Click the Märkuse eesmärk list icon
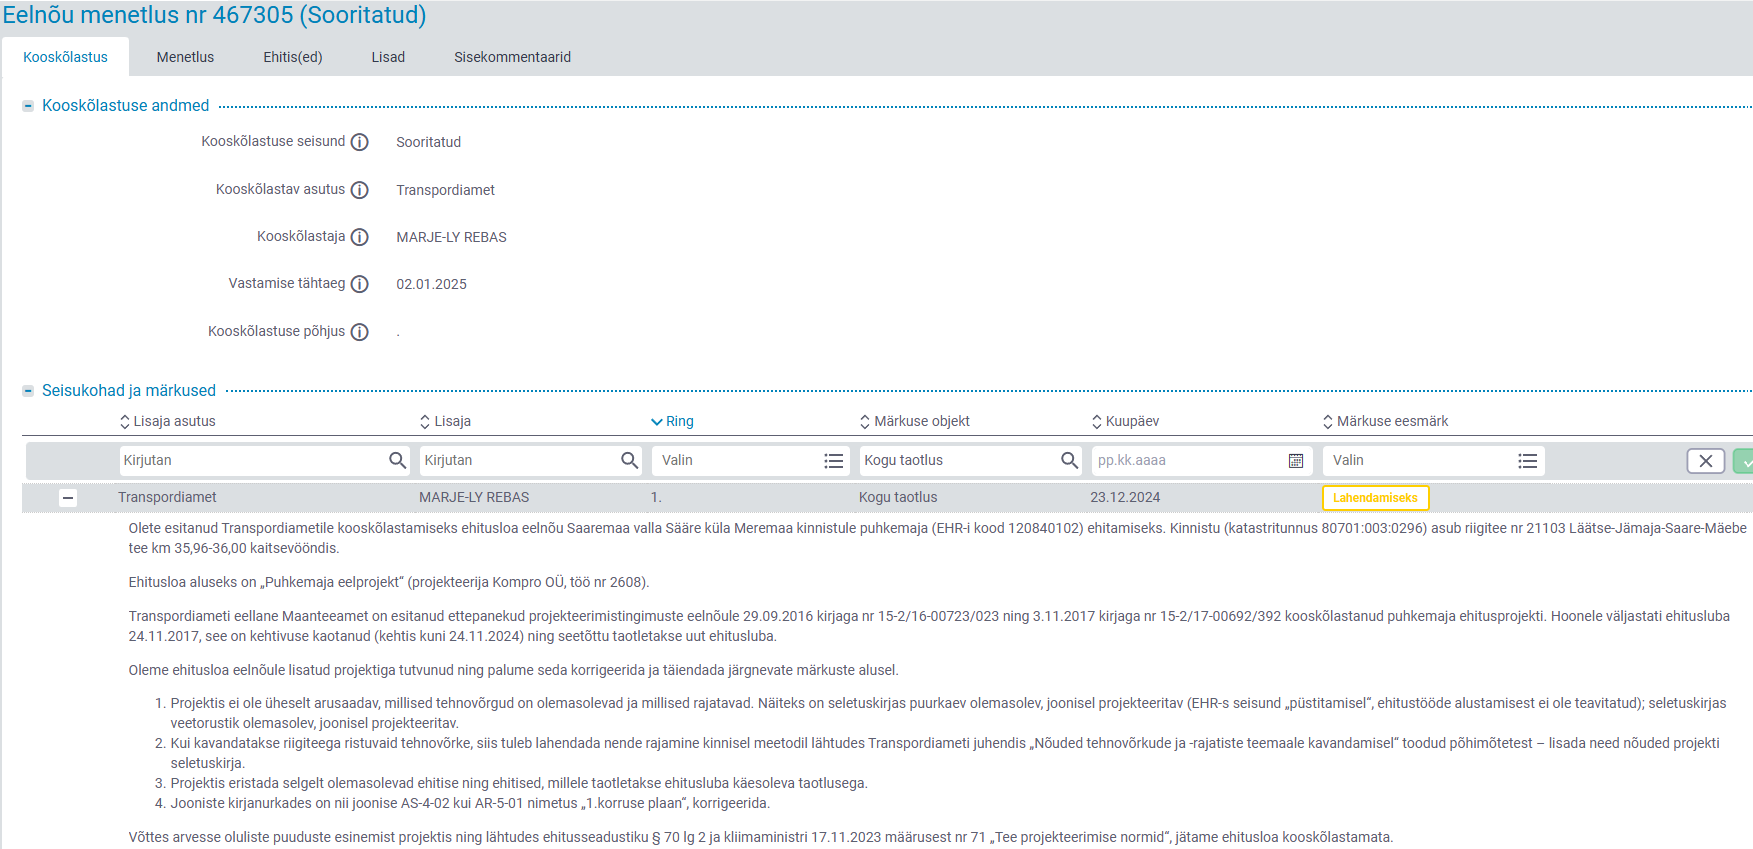1753x849 pixels. coord(1528,461)
